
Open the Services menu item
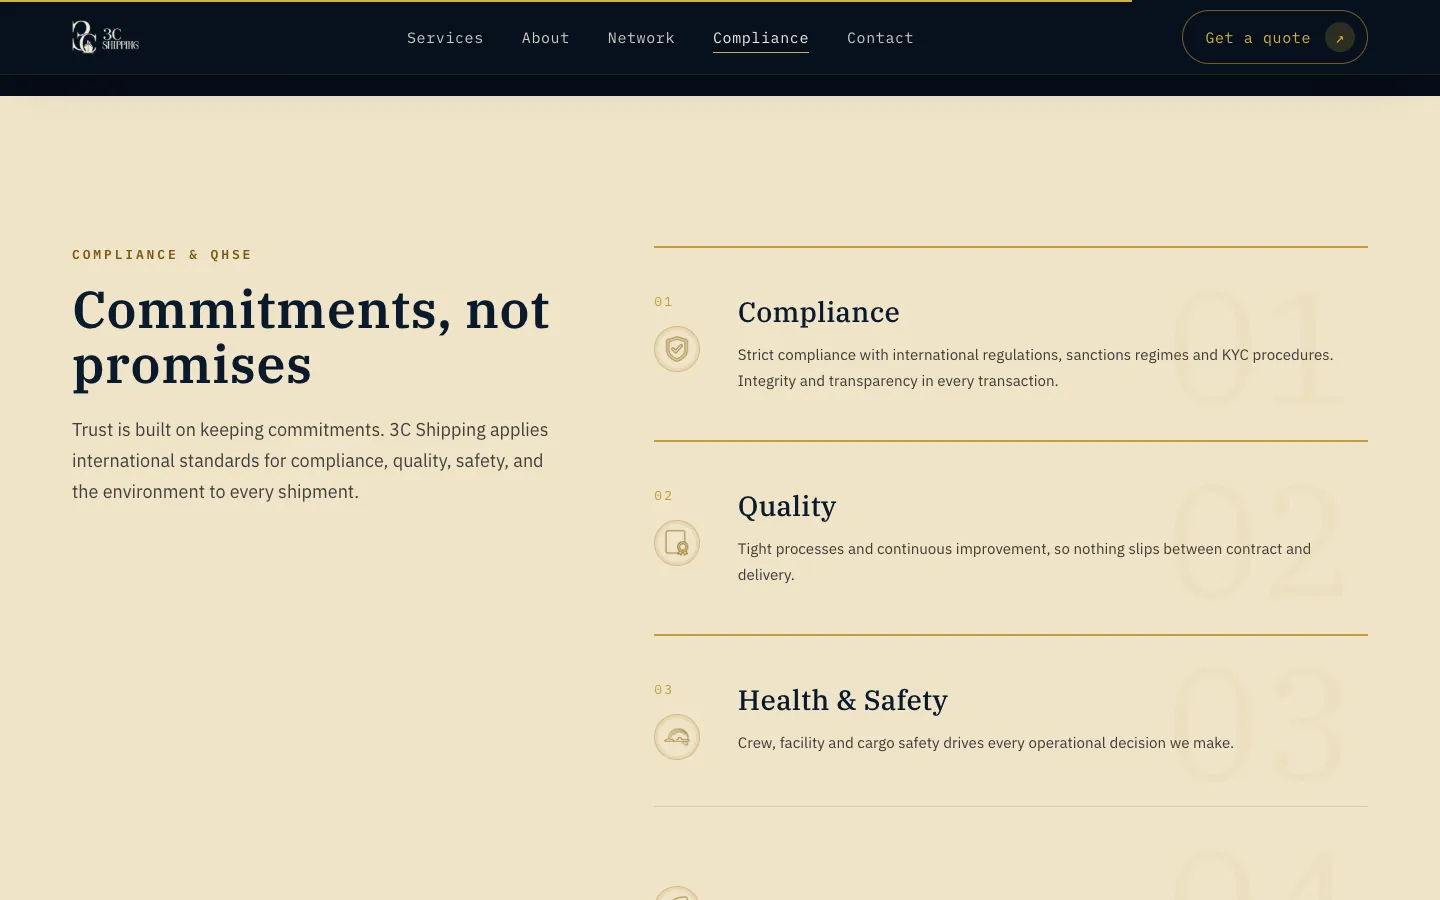(445, 38)
